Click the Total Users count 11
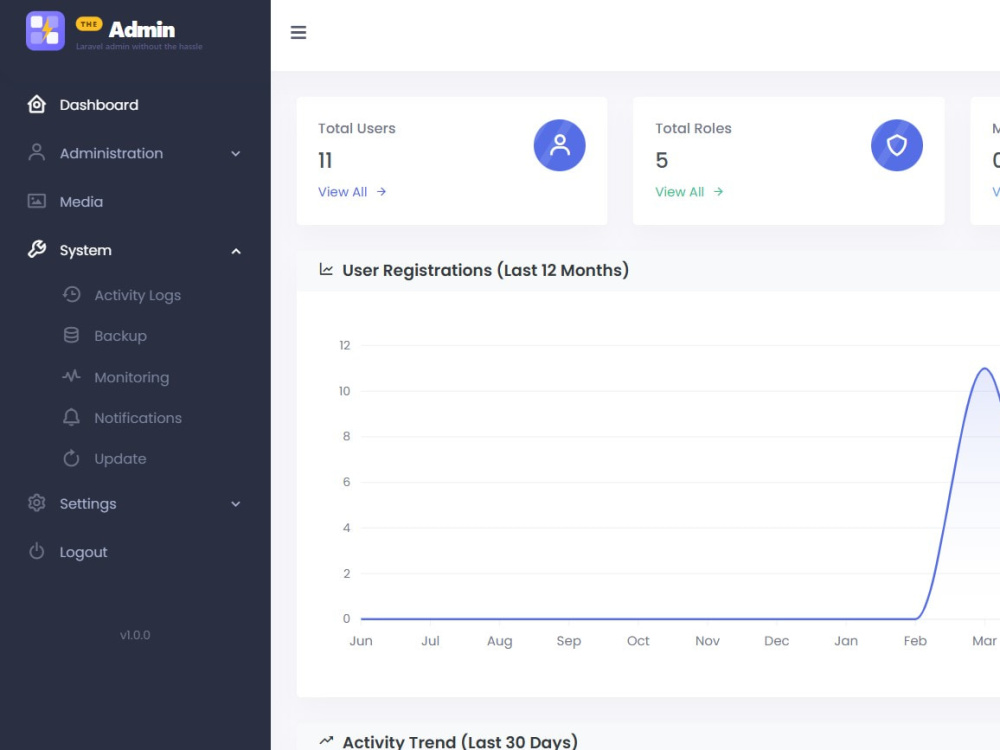Screen dimensions: 1000x750 tap(325, 160)
